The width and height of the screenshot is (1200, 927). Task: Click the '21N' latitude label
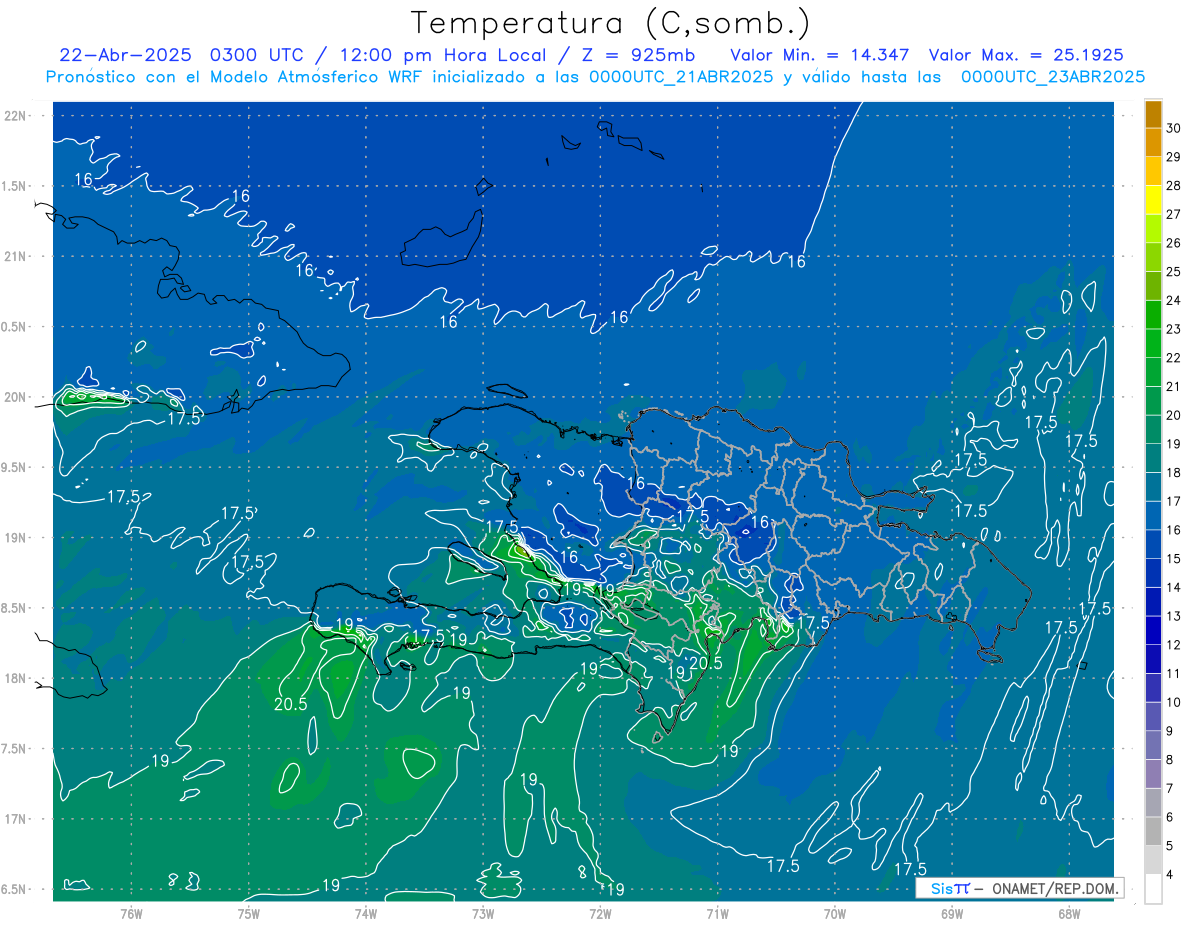tap(17, 257)
